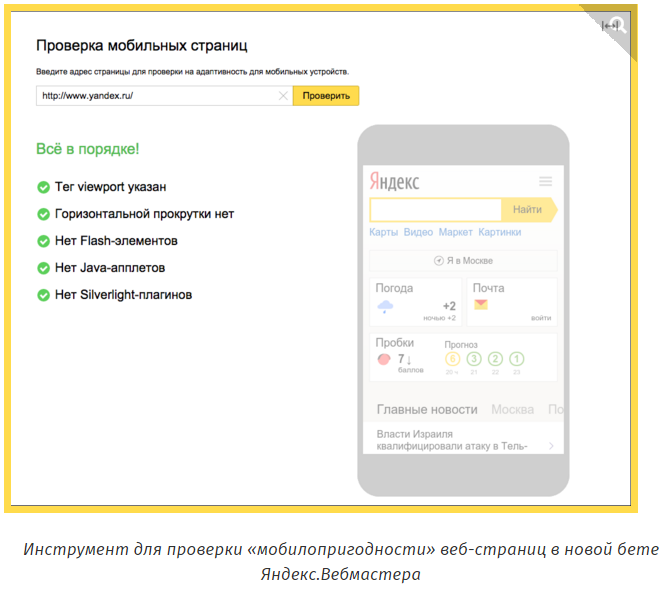This screenshot has width=667, height=593.
Task: Click the Проверка мобильных страниц heading
Action: tap(142, 46)
